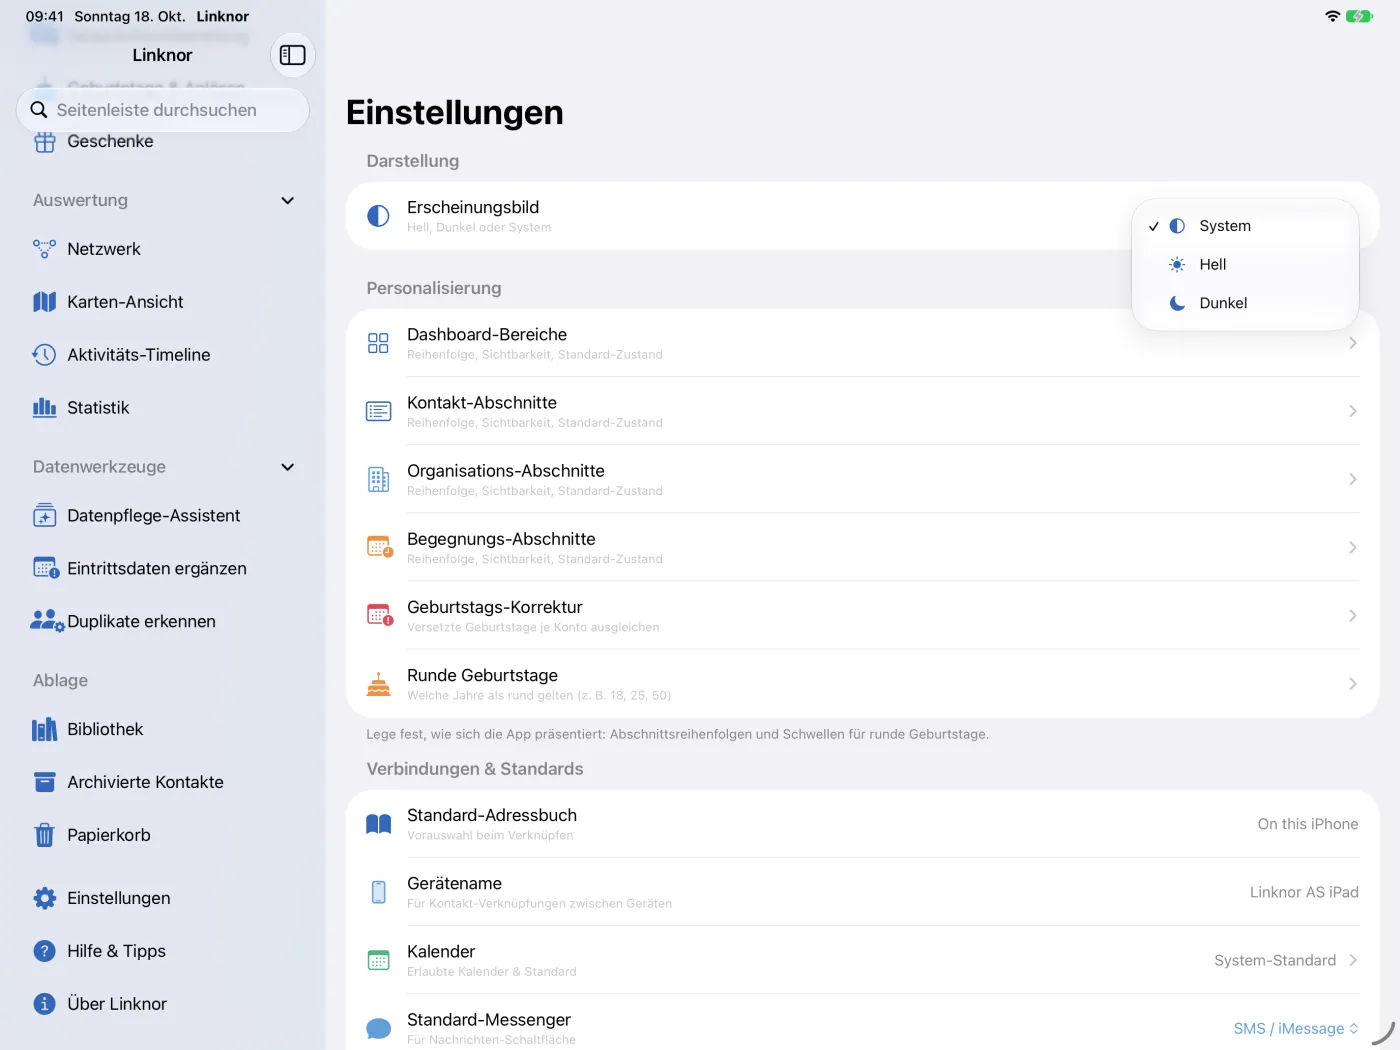Image resolution: width=1400 pixels, height=1050 pixels.
Task: Click the Seitenleiste durchsuchen search field
Action: [x=163, y=110]
